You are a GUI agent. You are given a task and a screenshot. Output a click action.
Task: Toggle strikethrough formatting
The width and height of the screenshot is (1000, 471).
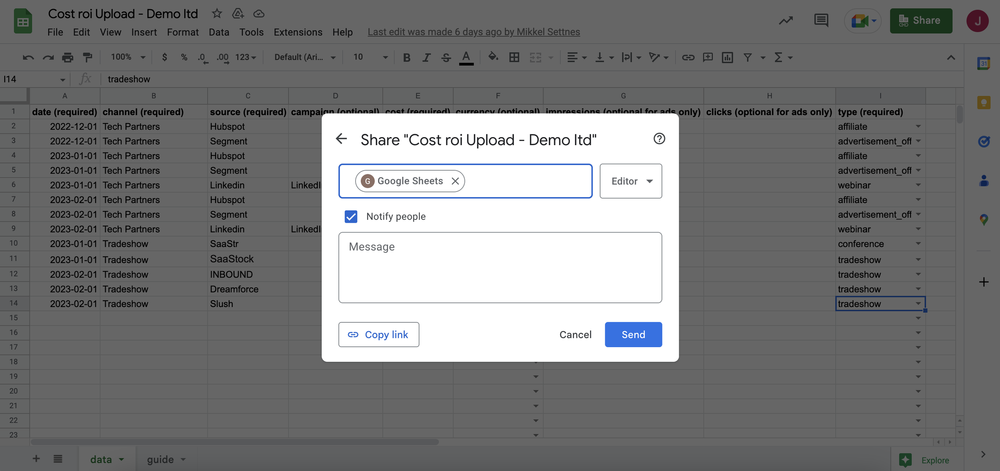[x=446, y=57]
